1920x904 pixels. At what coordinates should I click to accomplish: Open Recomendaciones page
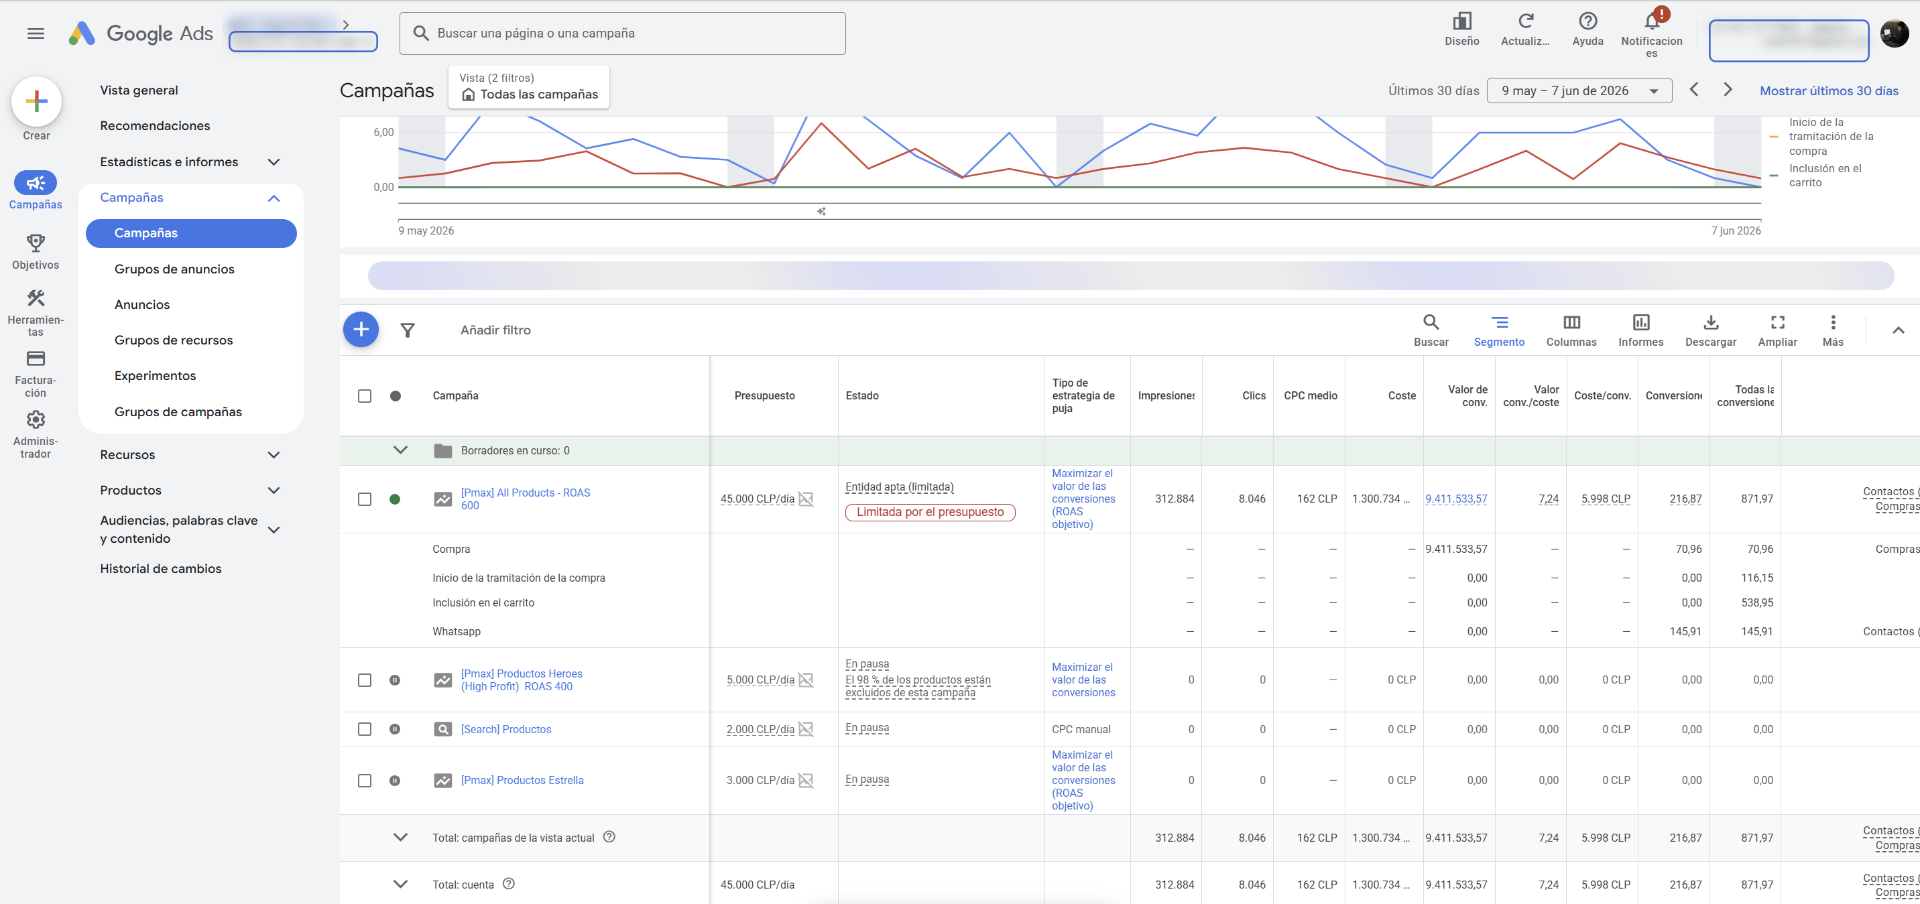[155, 126]
